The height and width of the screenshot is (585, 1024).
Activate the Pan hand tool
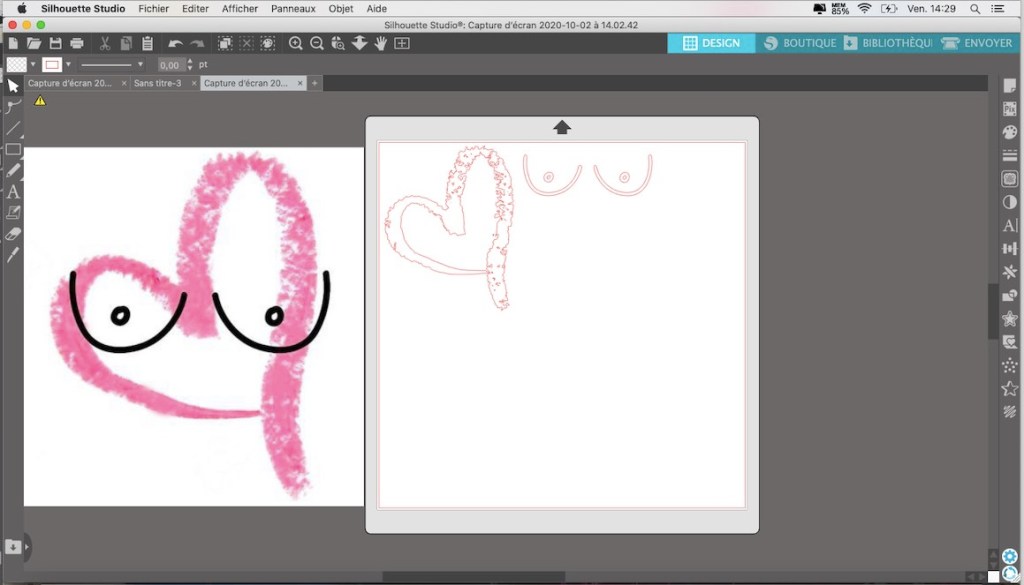pyautogui.click(x=381, y=43)
